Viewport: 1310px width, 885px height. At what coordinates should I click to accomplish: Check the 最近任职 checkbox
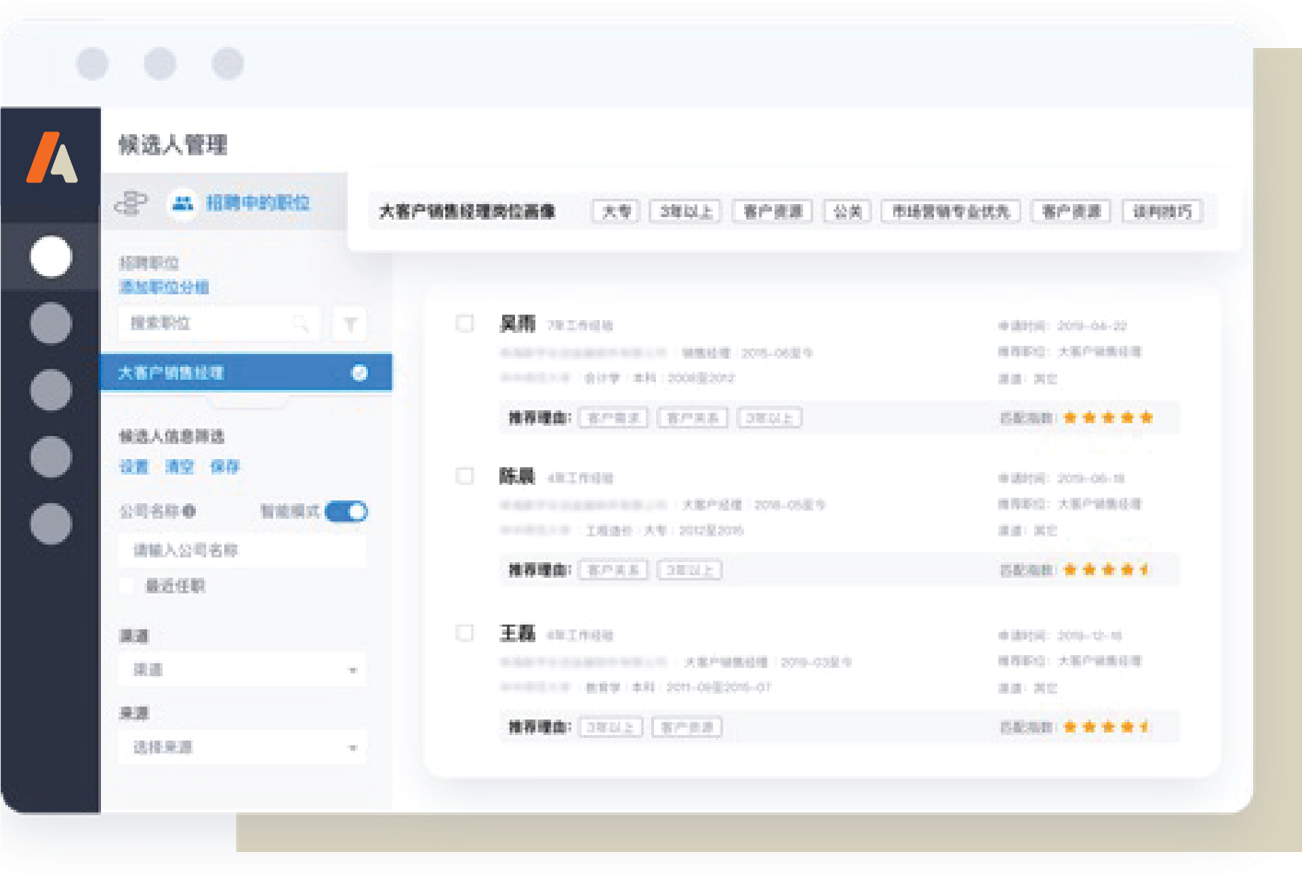127,587
